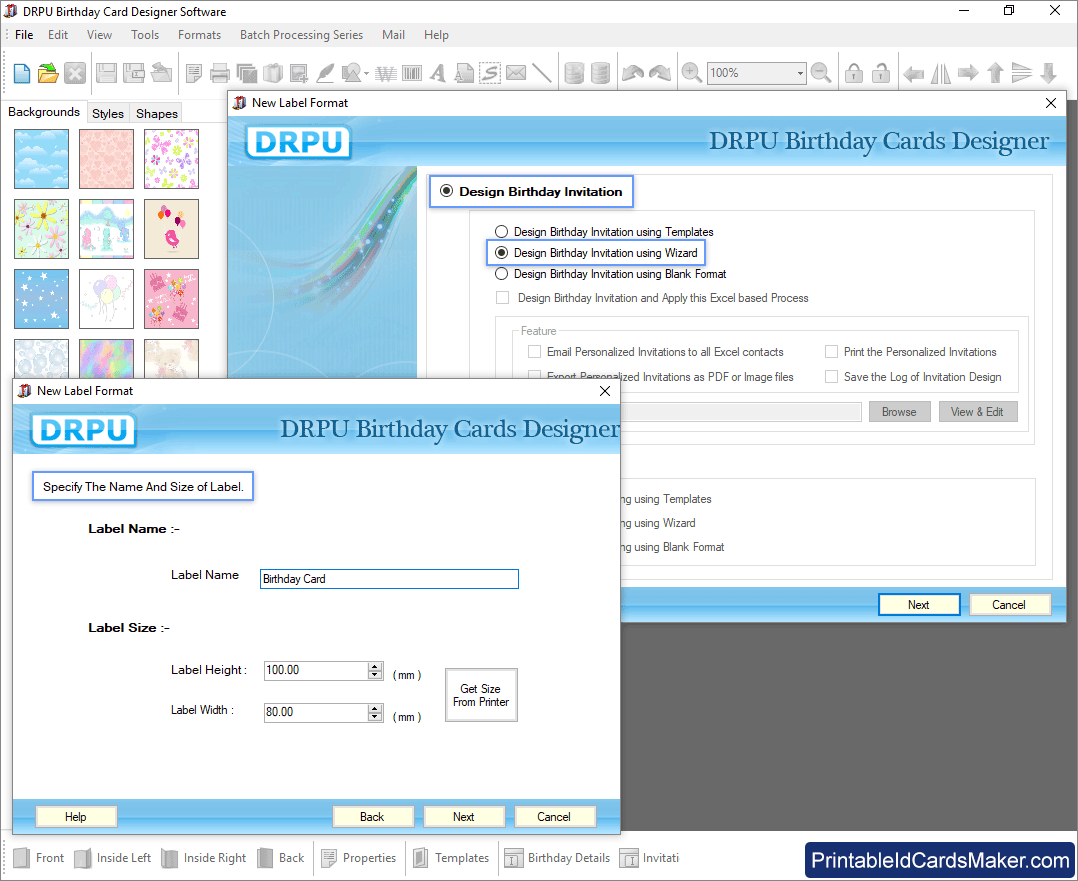Click the text watermark W icon
1078x881 pixels.
pos(386,73)
